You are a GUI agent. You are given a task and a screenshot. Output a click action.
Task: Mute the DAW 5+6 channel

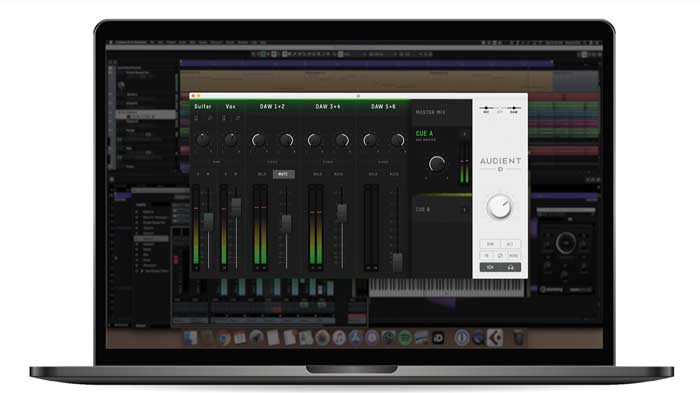coord(394,174)
